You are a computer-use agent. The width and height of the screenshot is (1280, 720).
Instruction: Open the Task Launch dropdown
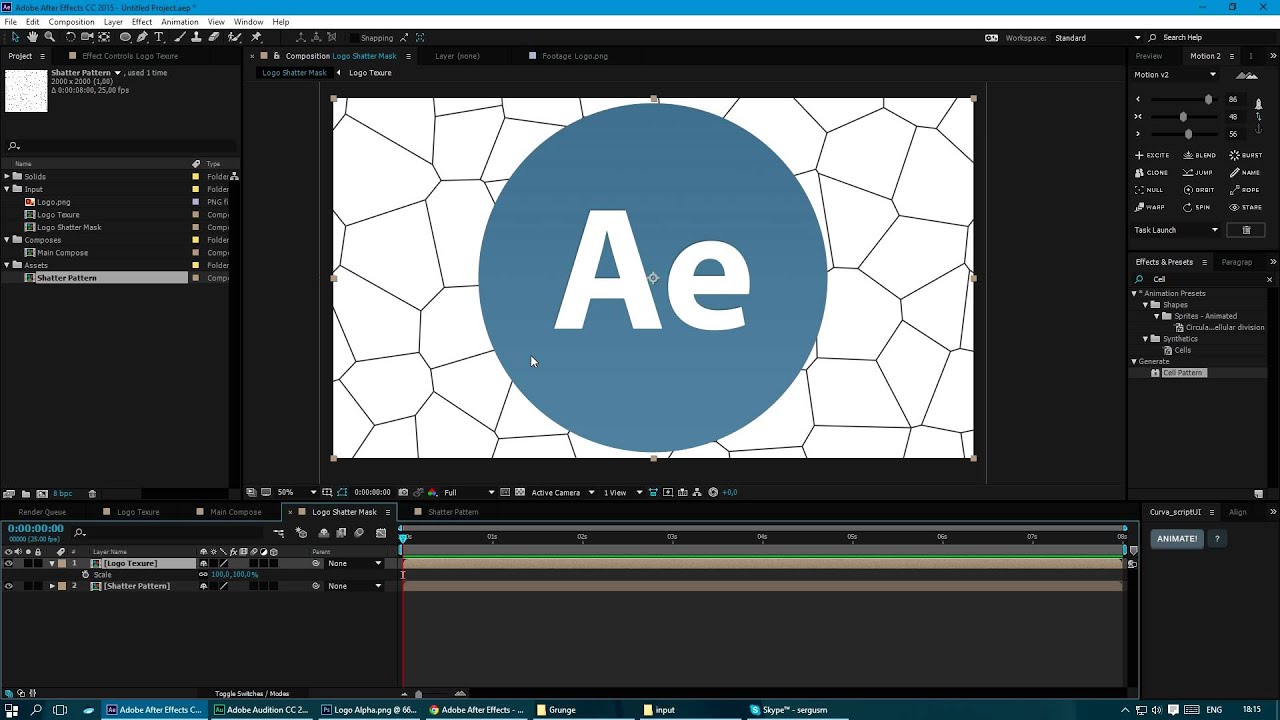[1177, 230]
